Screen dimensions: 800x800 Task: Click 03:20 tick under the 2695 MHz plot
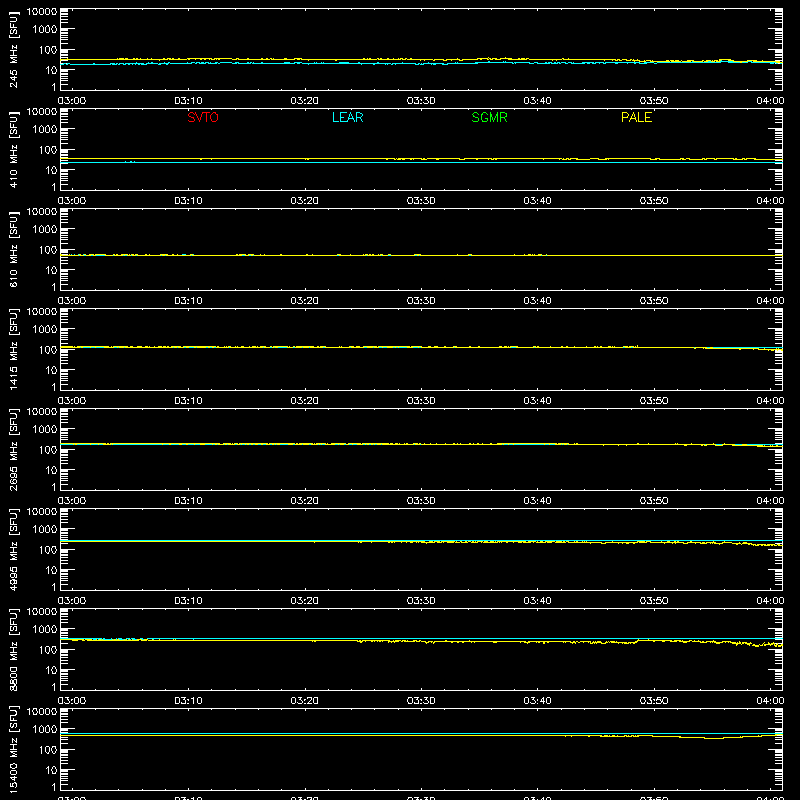coord(305,501)
